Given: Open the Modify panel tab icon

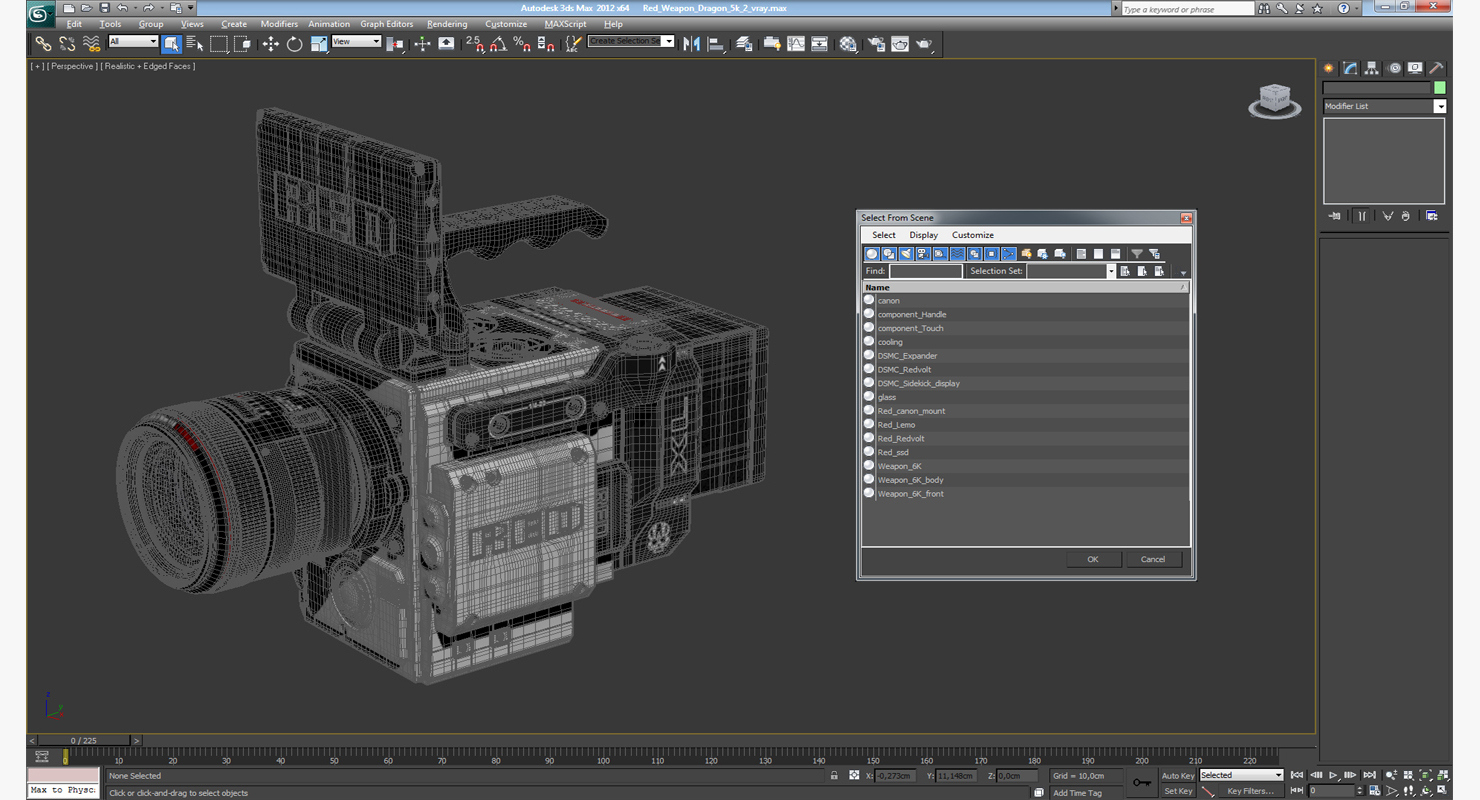Looking at the screenshot, I should coord(1350,68).
